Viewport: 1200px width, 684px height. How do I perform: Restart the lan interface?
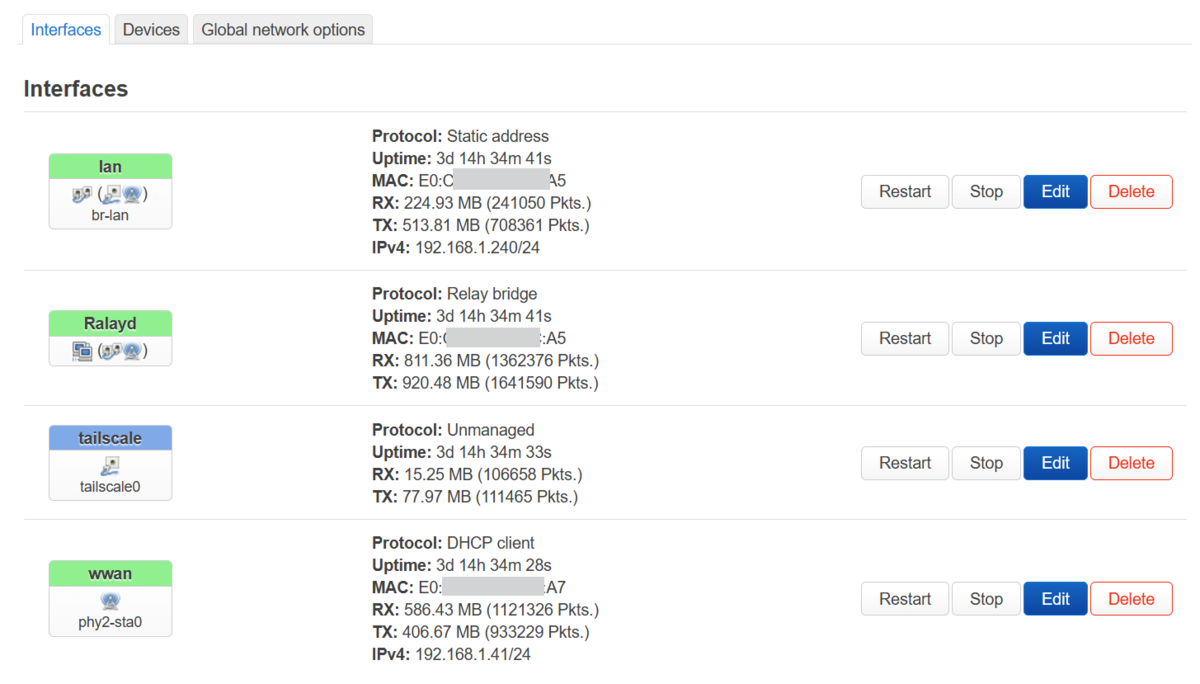905,192
